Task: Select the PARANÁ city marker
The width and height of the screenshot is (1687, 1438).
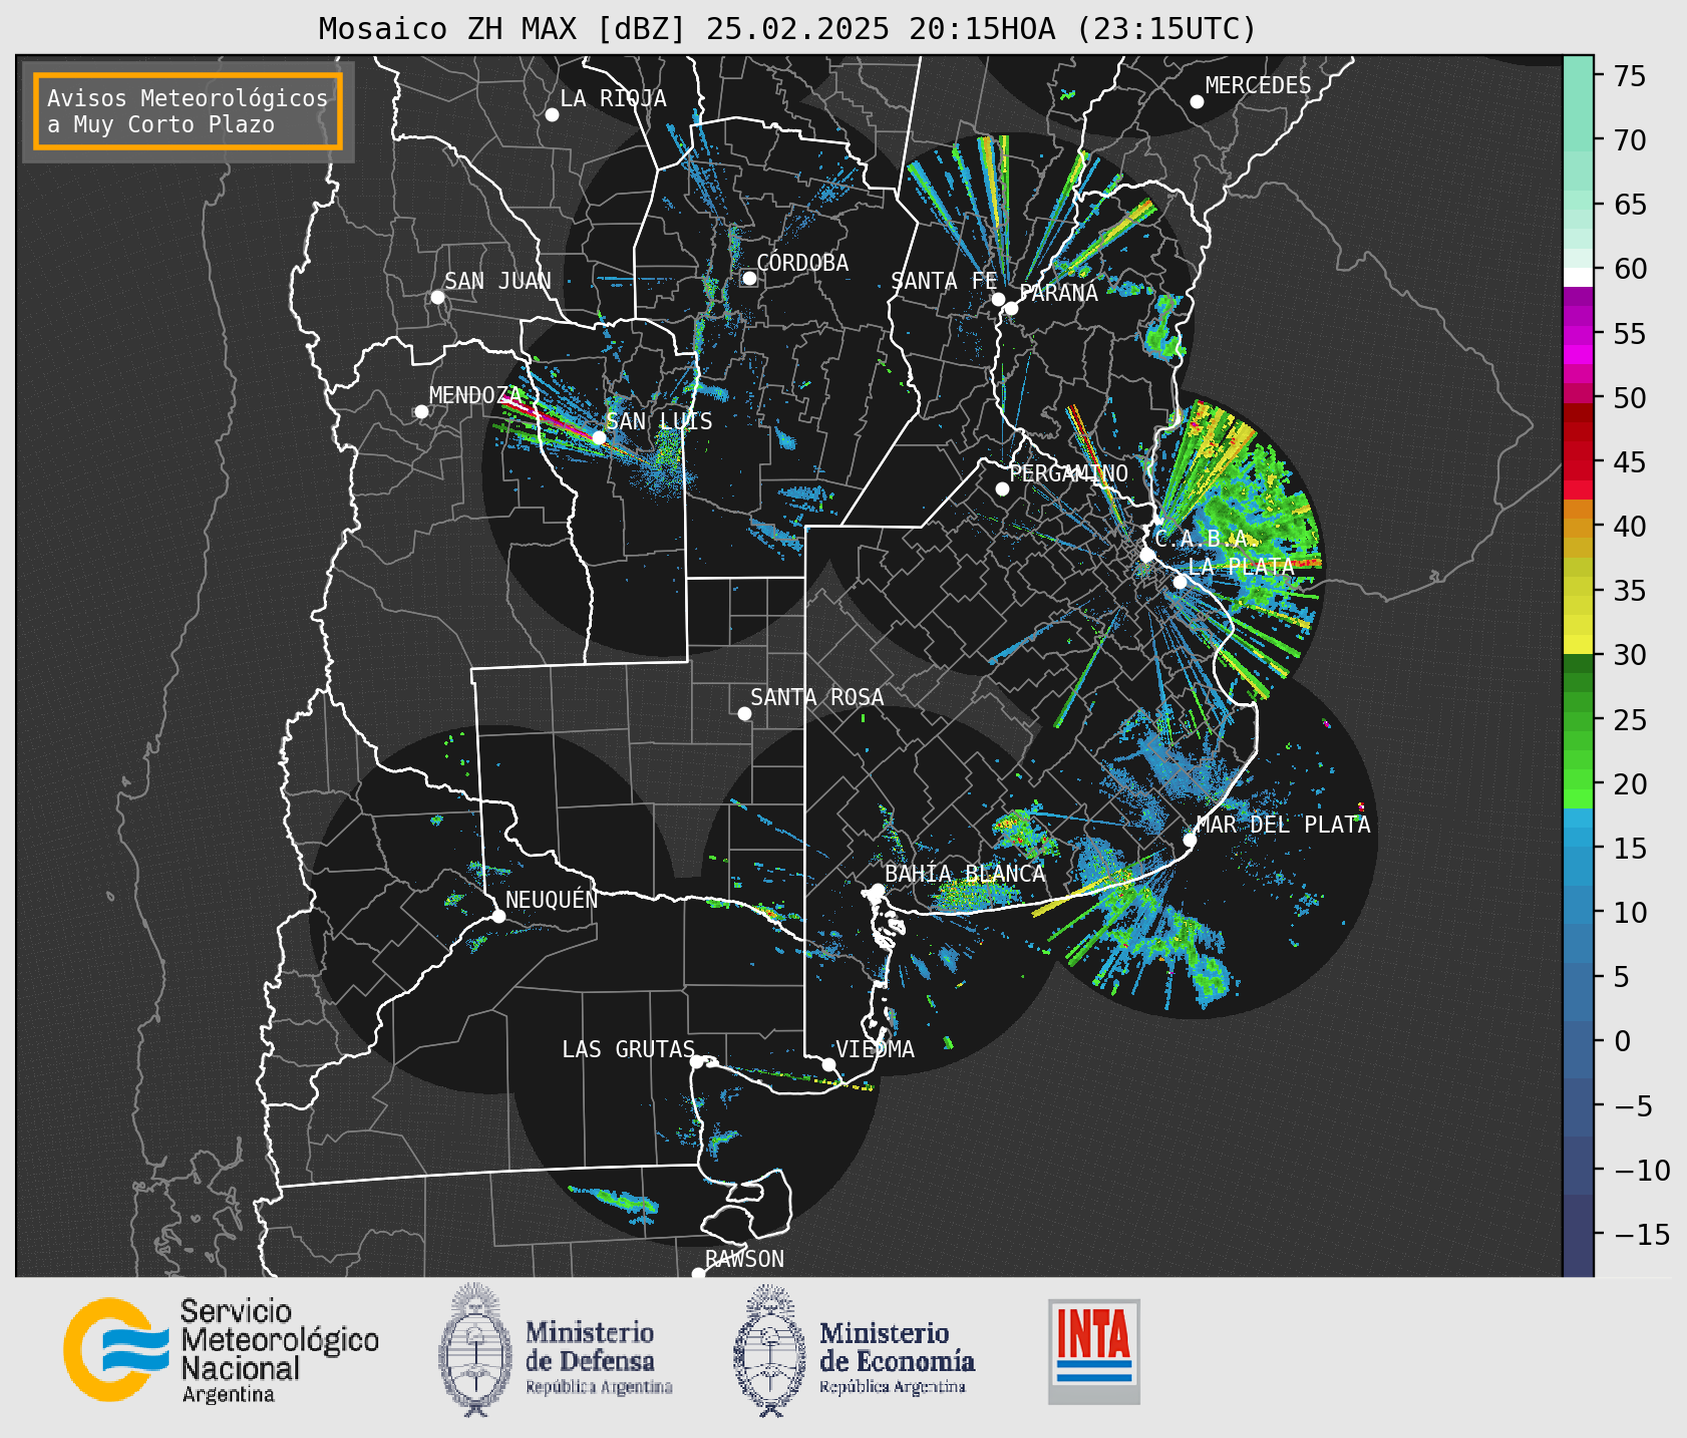Action: [x=1011, y=308]
